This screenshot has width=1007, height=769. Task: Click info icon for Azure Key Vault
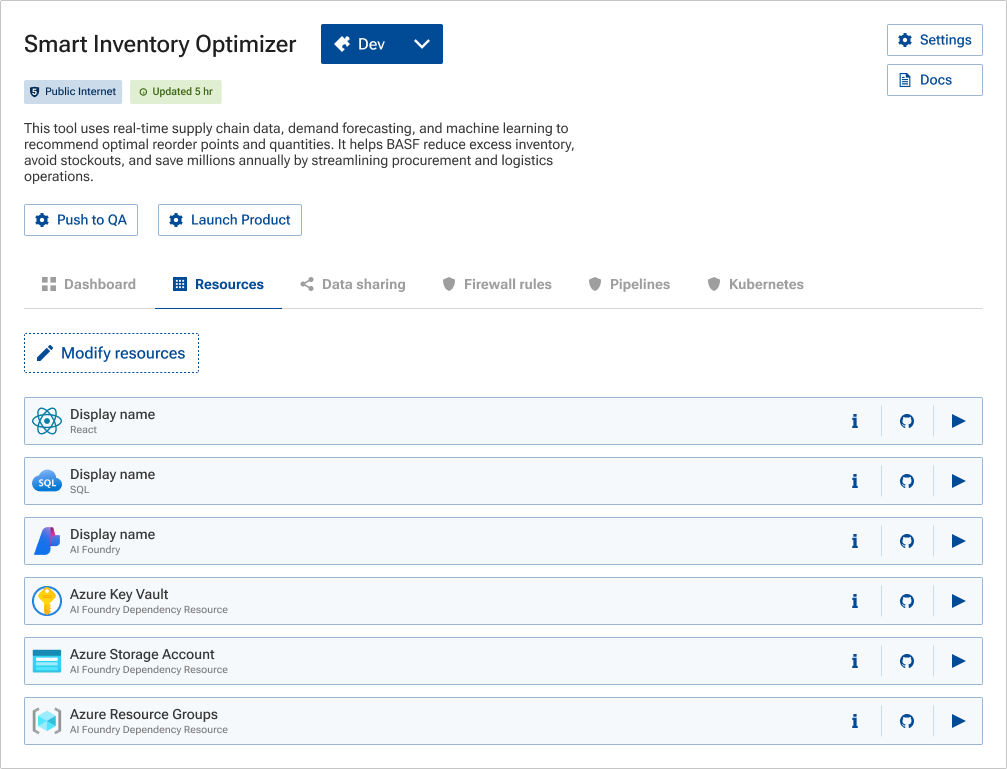(x=854, y=601)
